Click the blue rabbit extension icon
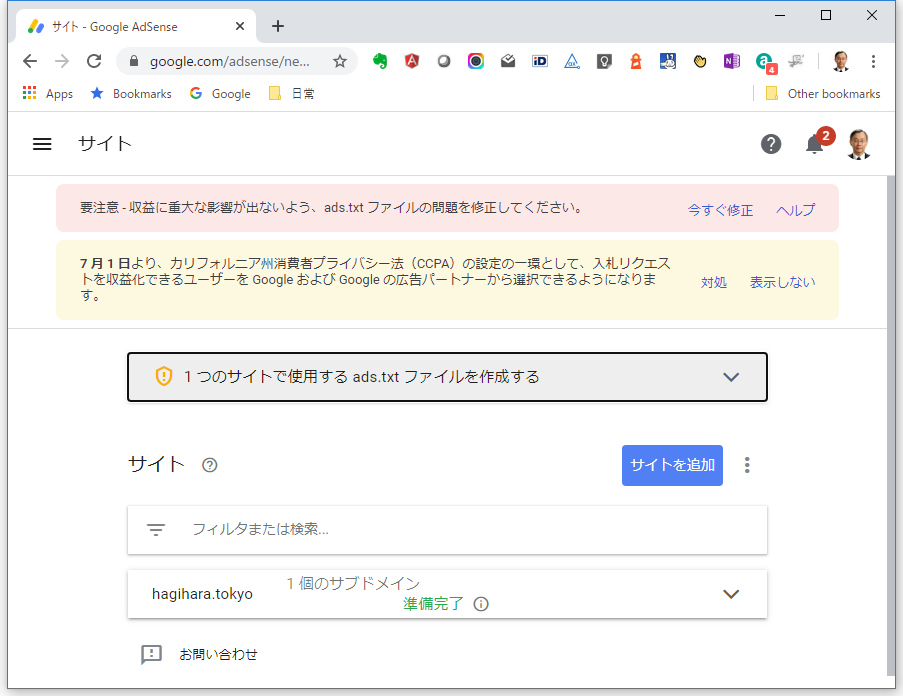The width and height of the screenshot is (903, 696). pyautogui.click(x=668, y=61)
